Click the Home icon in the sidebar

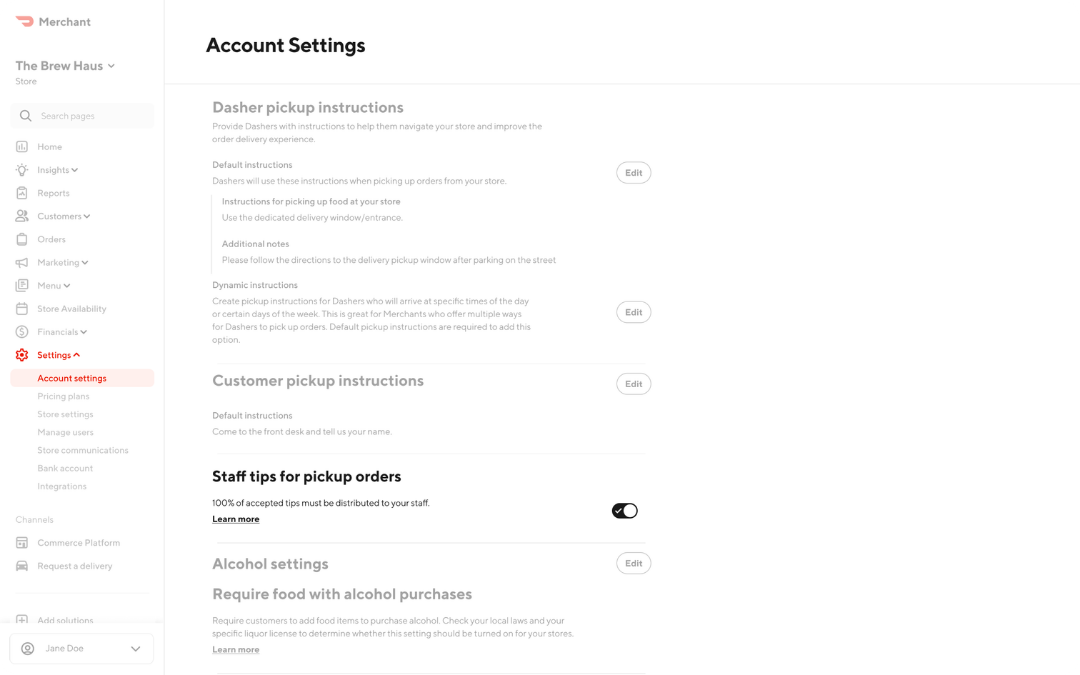(x=22, y=146)
